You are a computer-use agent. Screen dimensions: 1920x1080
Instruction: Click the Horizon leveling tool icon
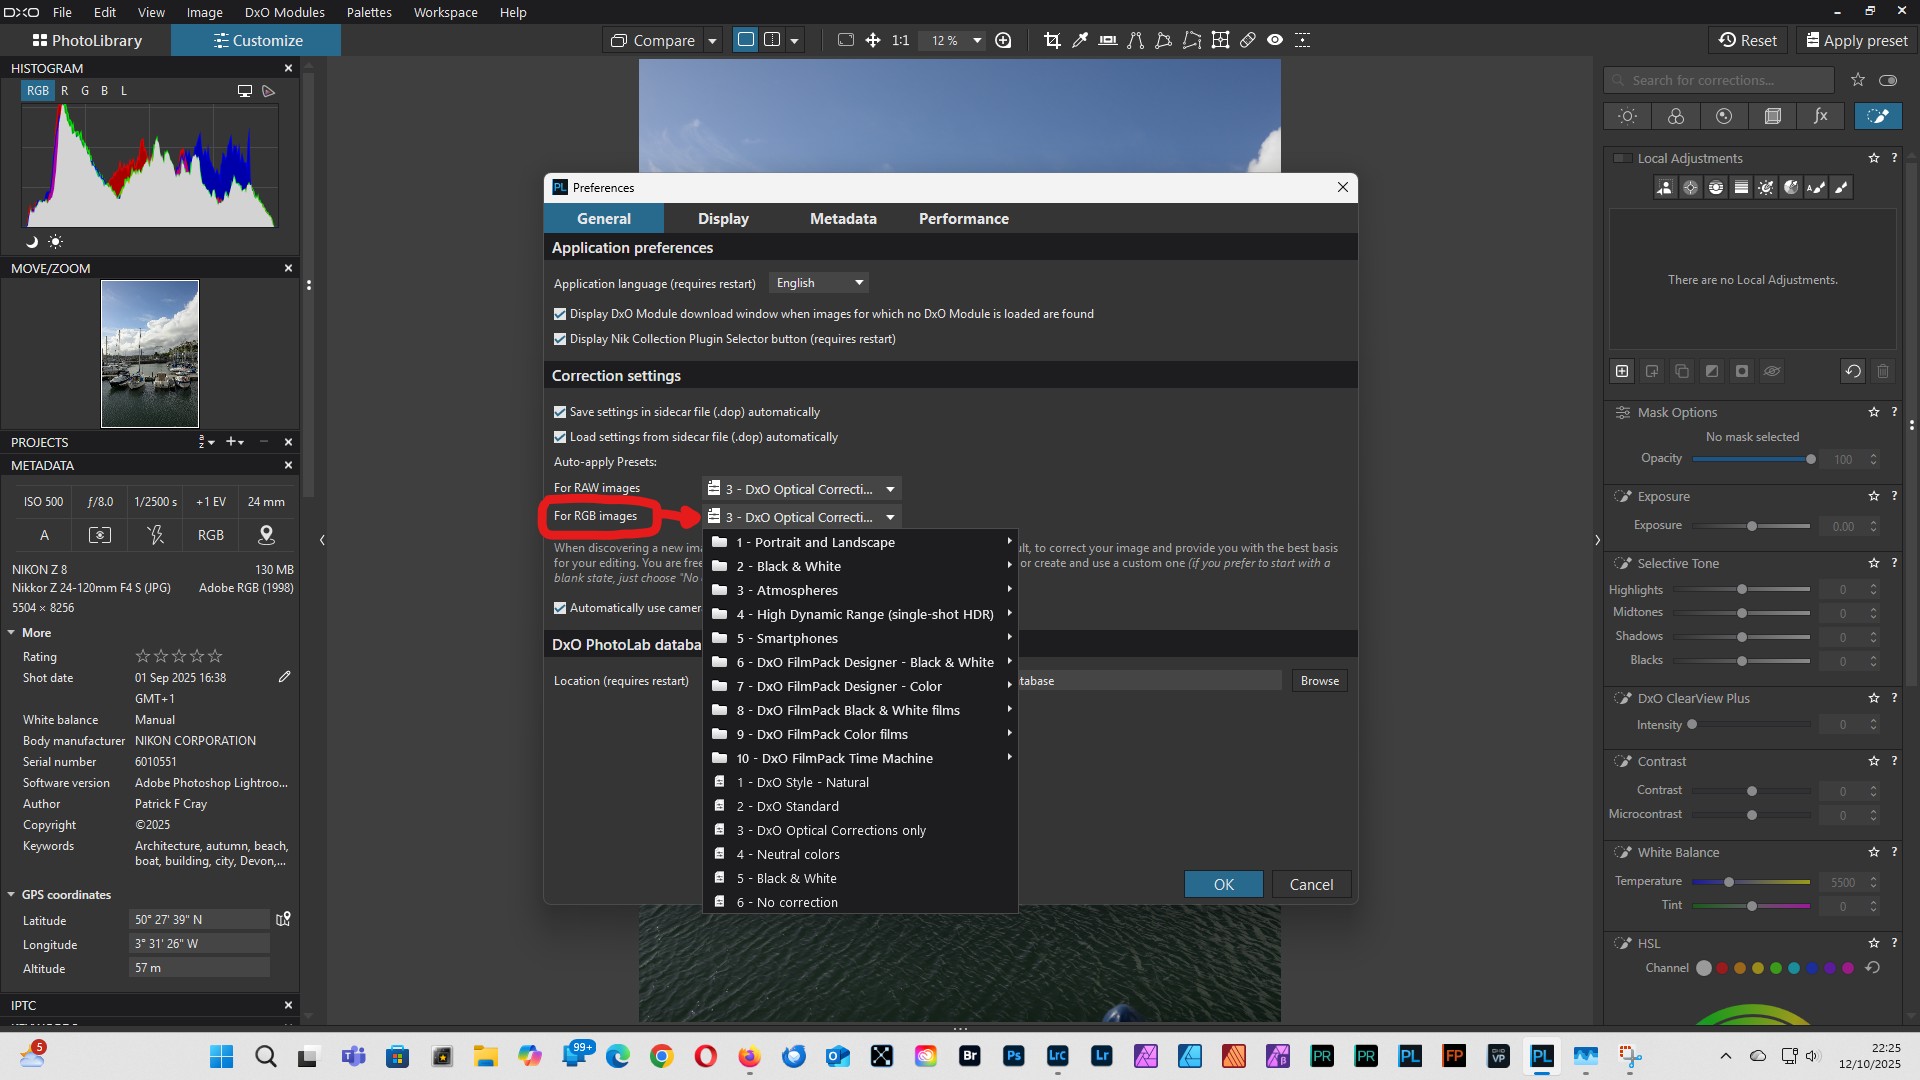tap(1108, 40)
